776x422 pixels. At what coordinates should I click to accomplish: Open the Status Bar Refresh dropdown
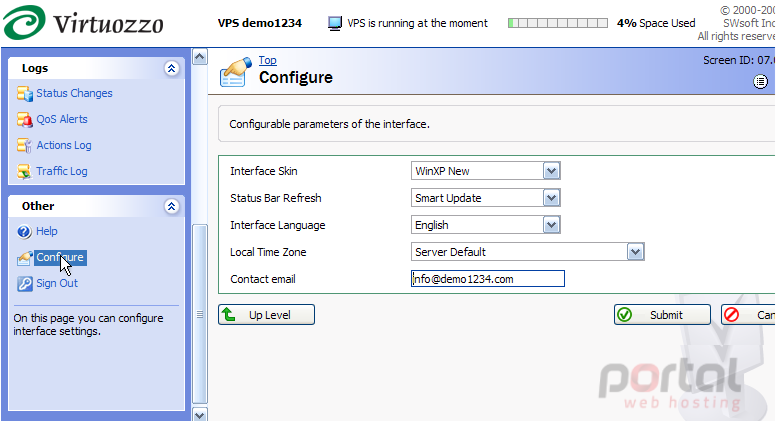pyautogui.click(x=485, y=198)
